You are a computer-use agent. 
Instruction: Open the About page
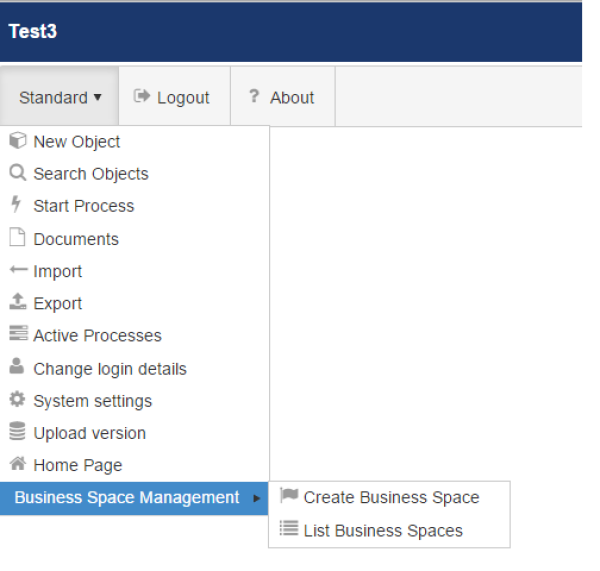282,97
